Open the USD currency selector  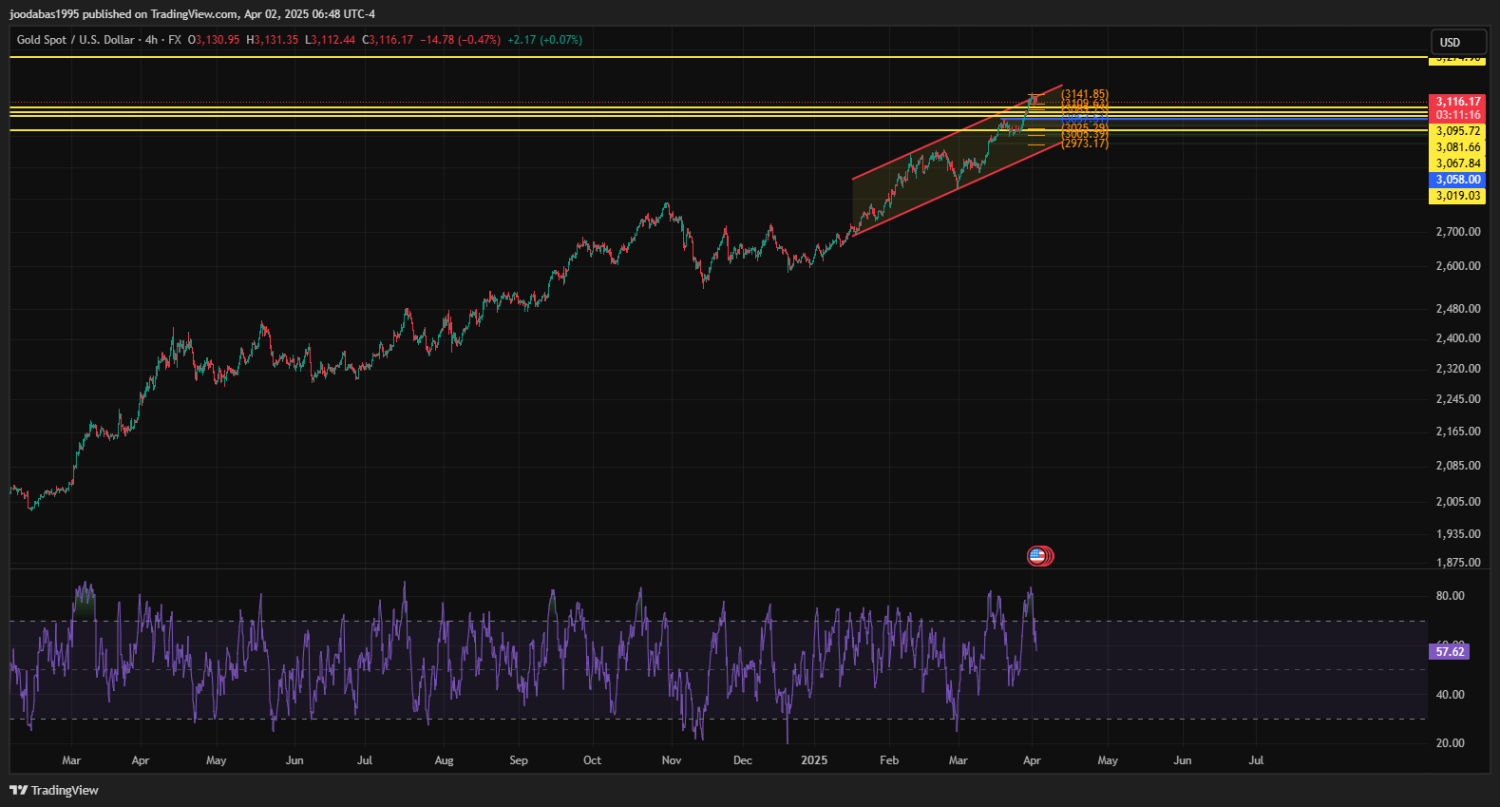pyautogui.click(x=1449, y=42)
